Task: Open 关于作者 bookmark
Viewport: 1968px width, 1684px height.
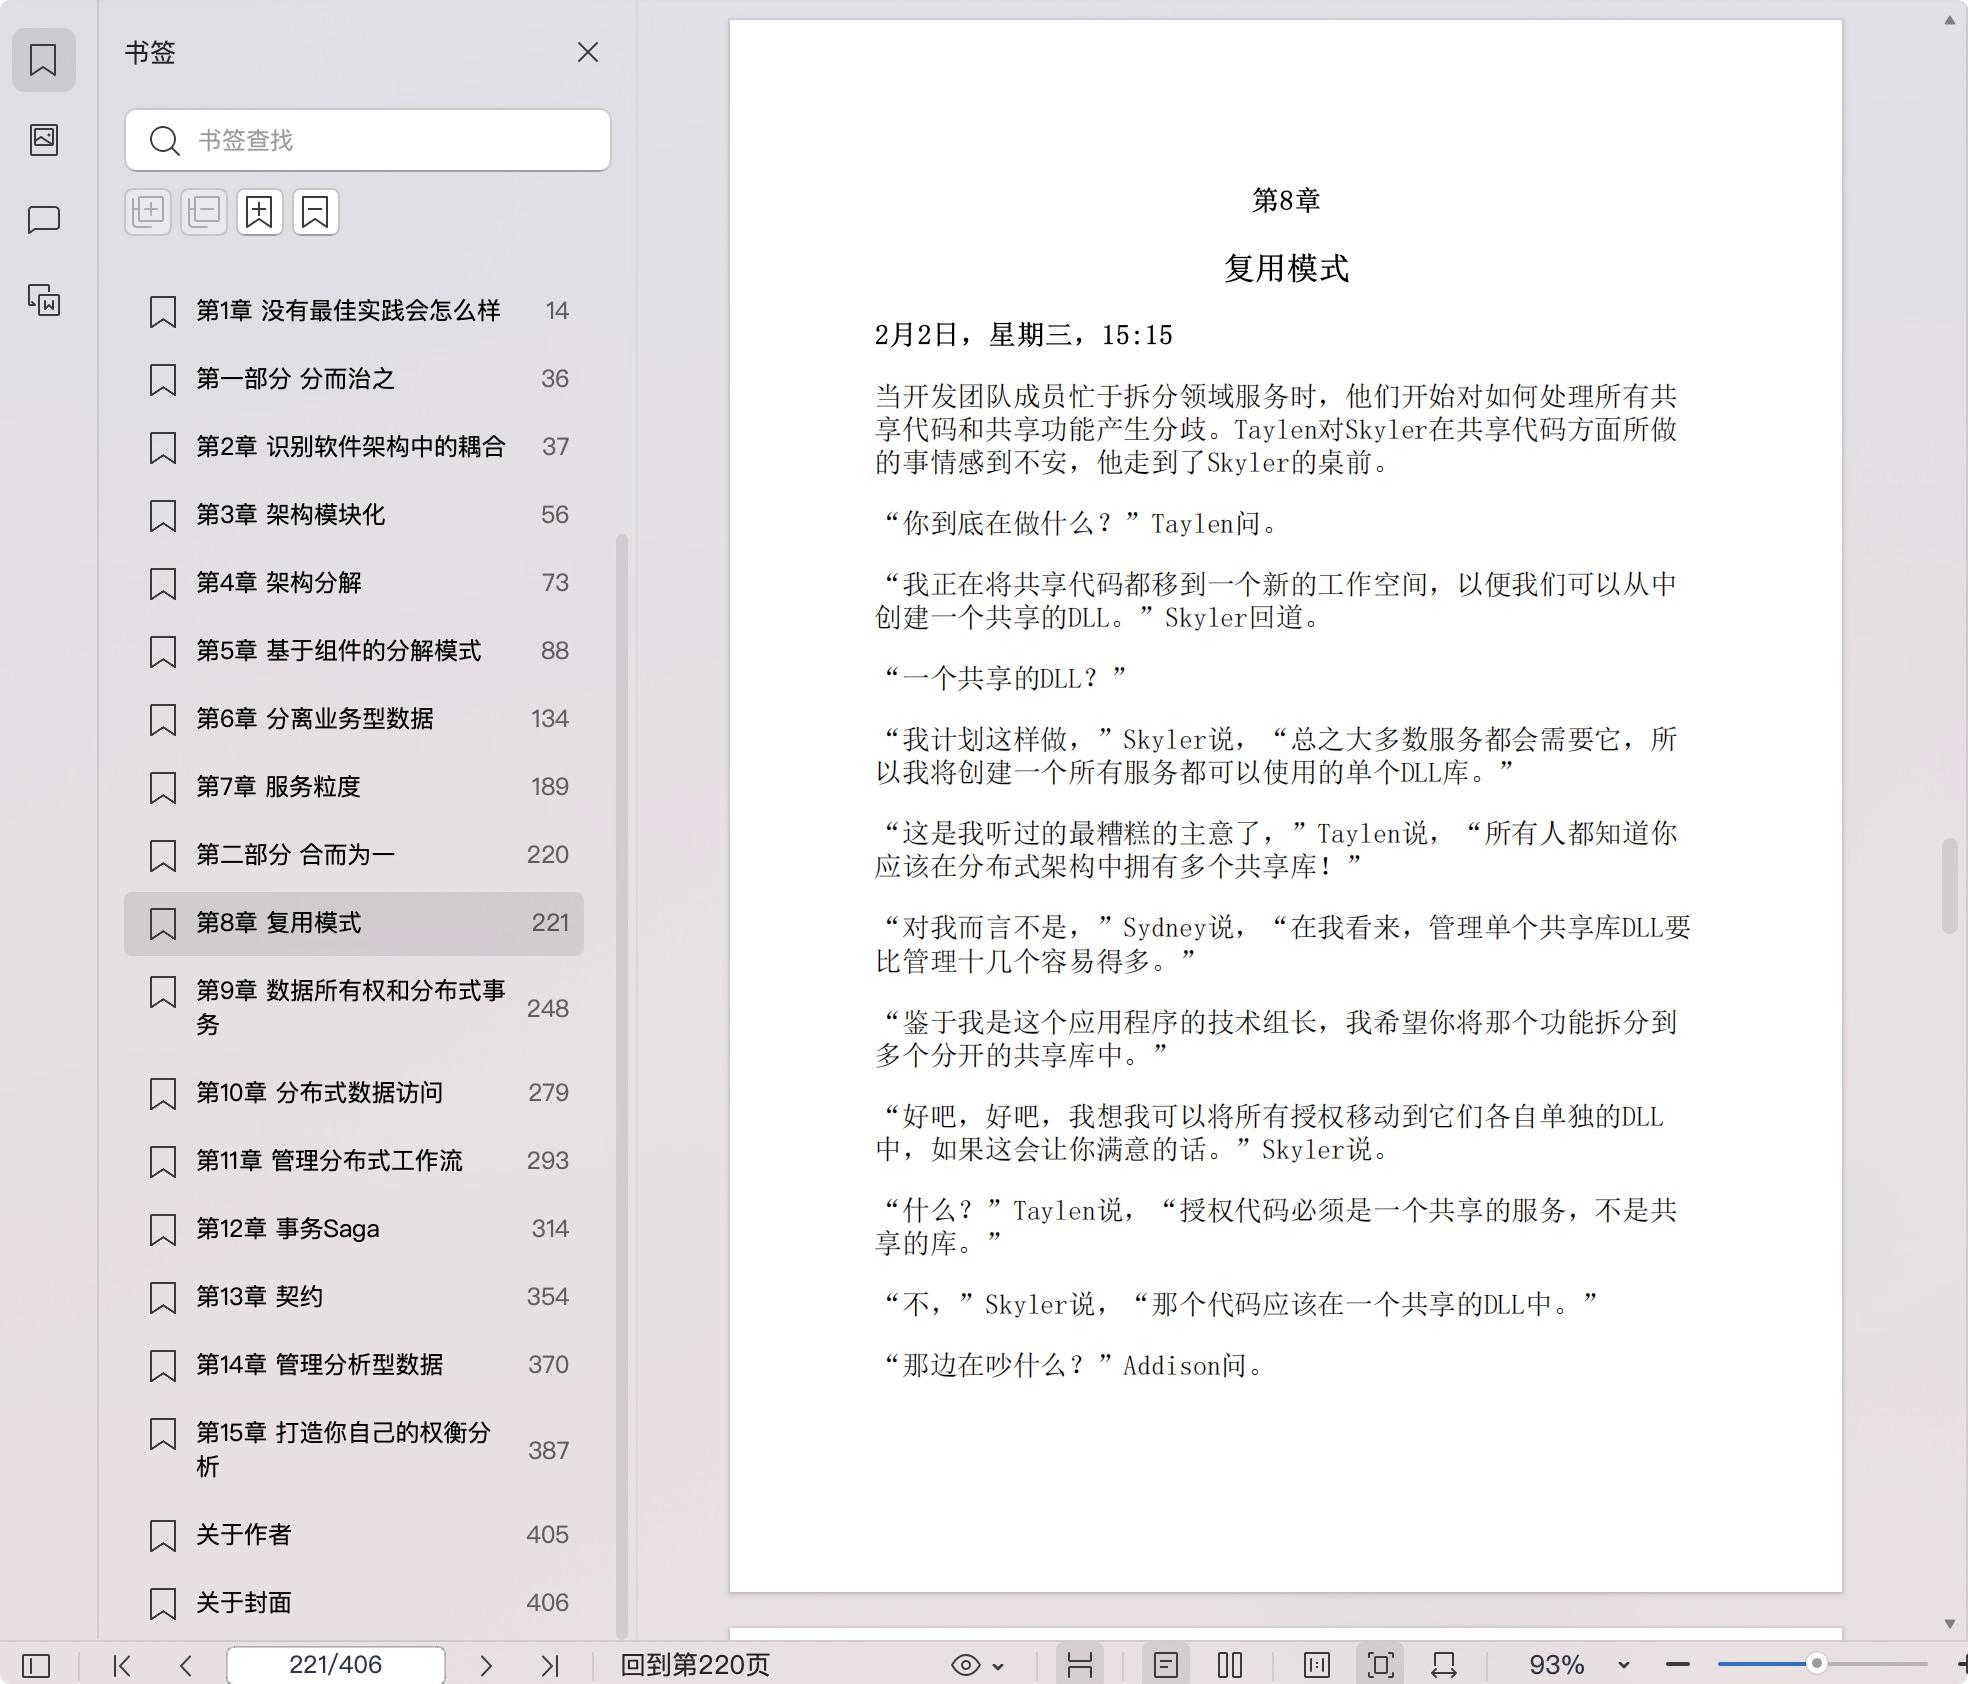Action: [354, 1535]
